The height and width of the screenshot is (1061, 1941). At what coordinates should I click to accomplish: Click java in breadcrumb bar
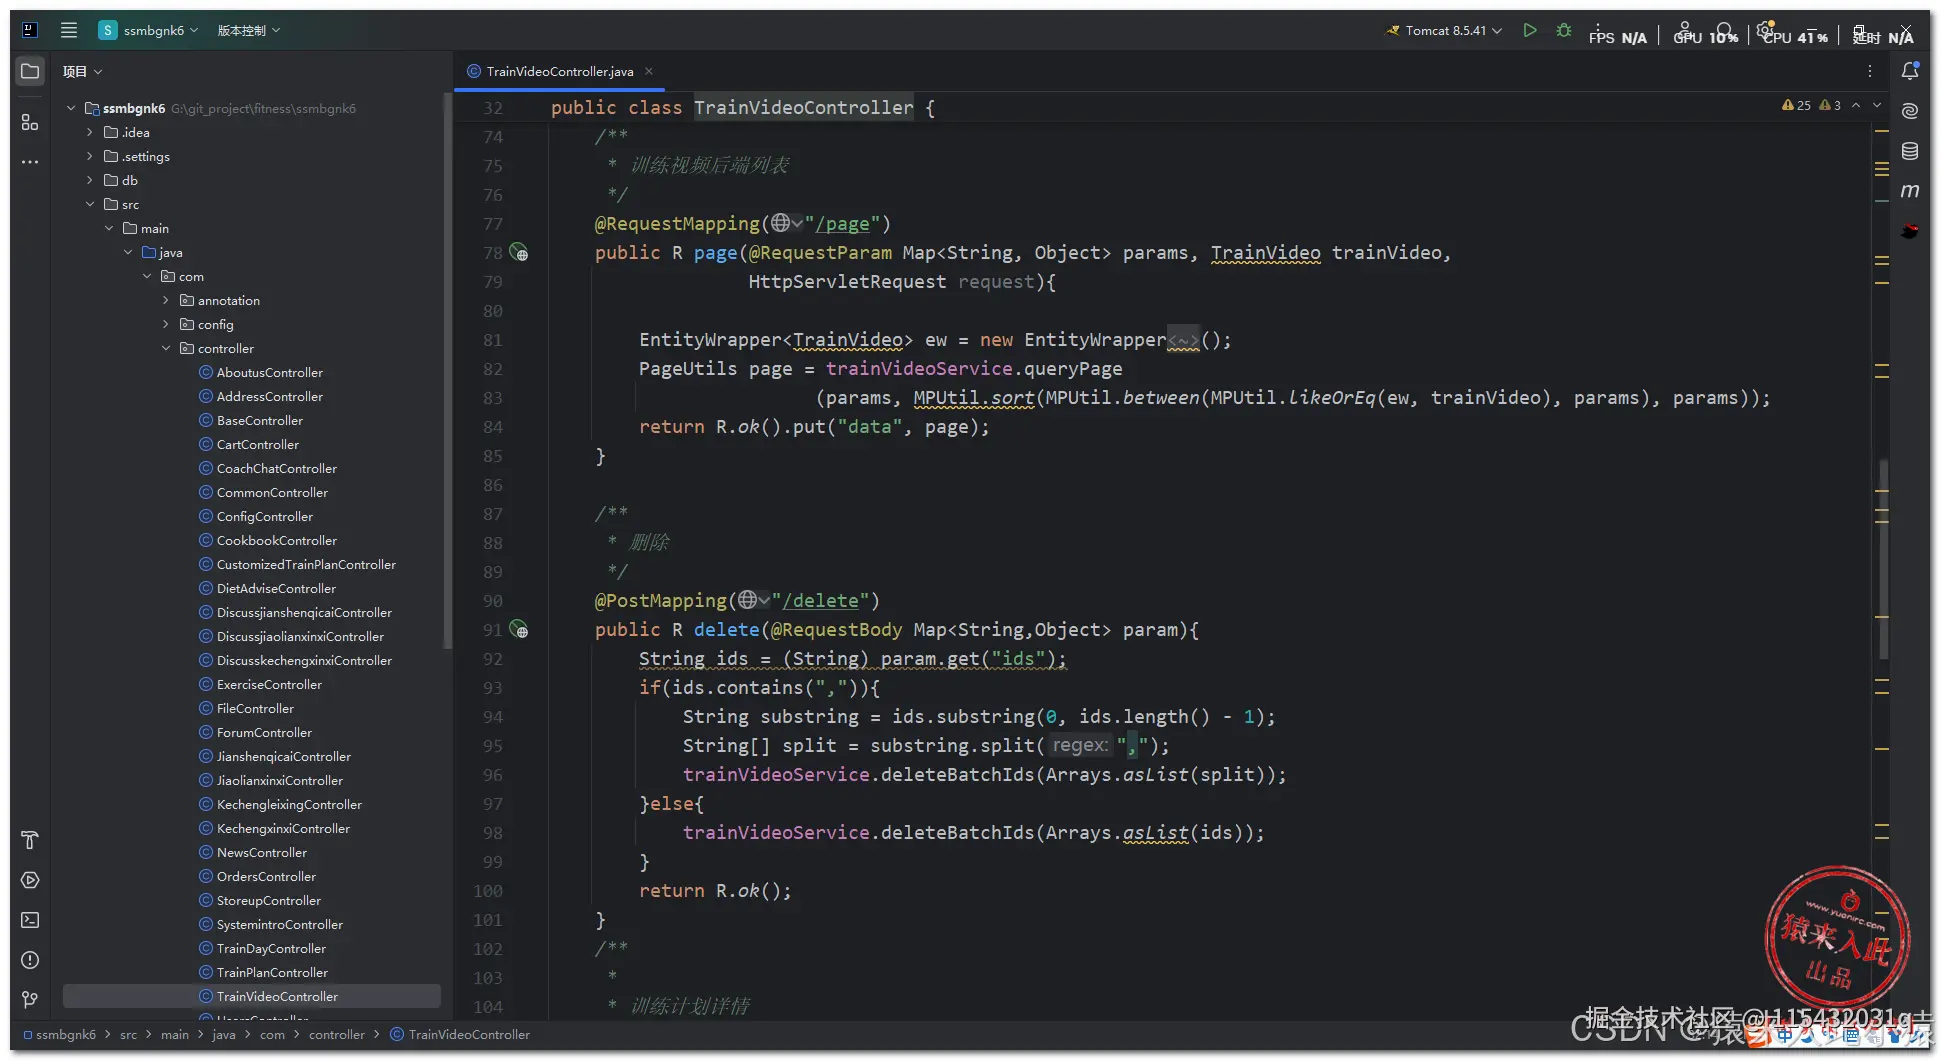(224, 1034)
